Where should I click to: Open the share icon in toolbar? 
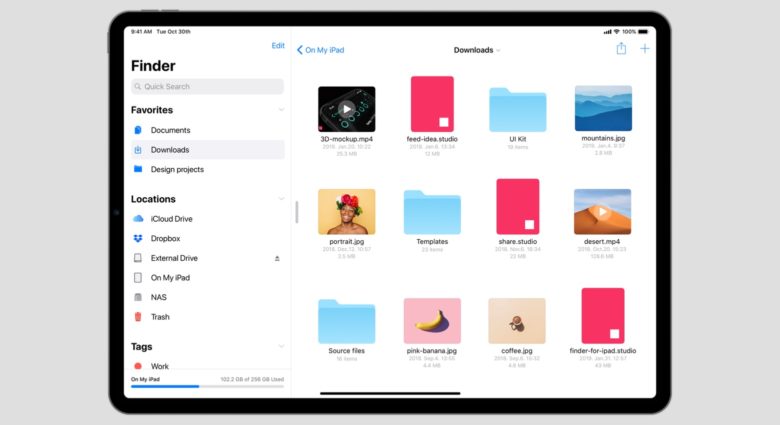click(x=621, y=48)
